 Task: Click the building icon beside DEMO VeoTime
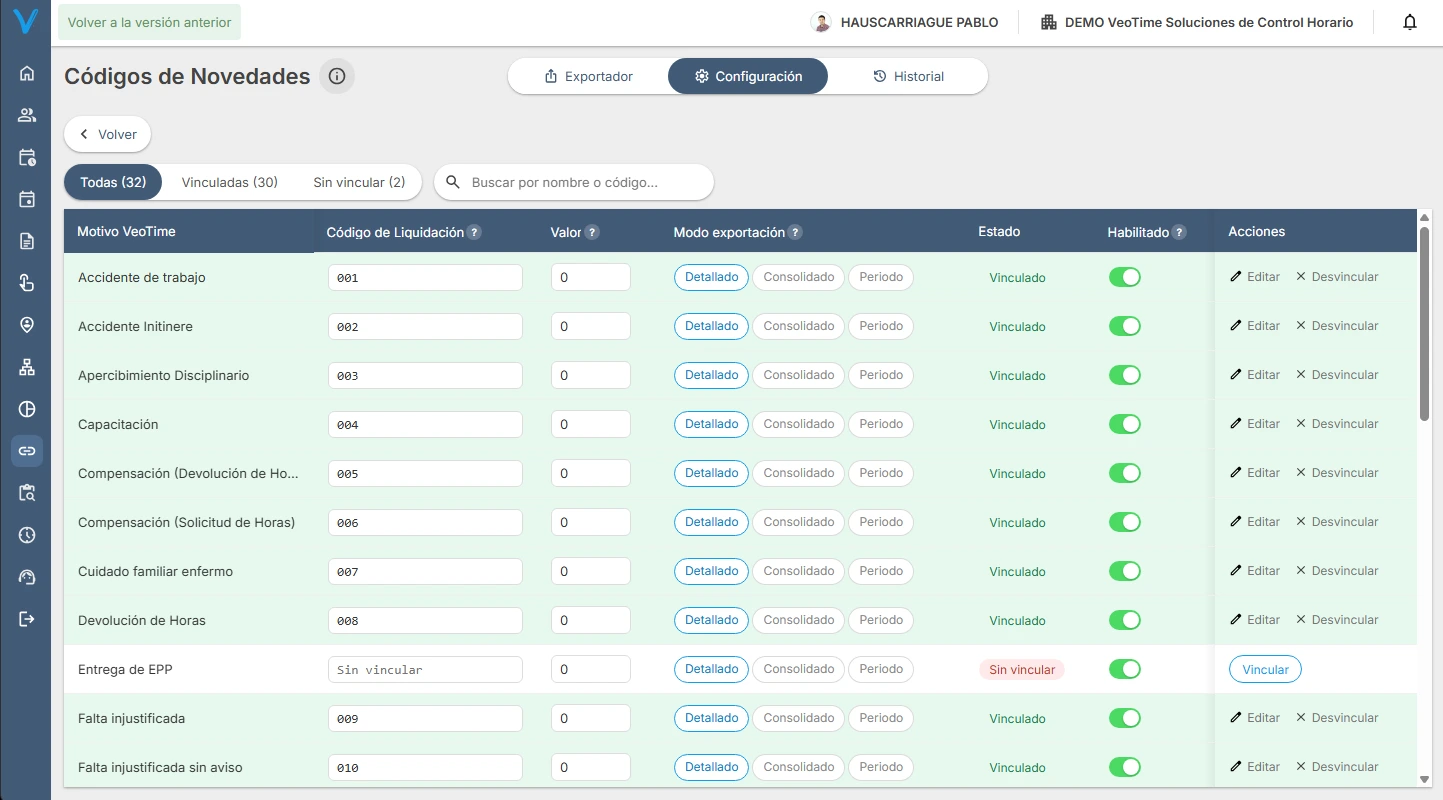pyautogui.click(x=1049, y=22)
